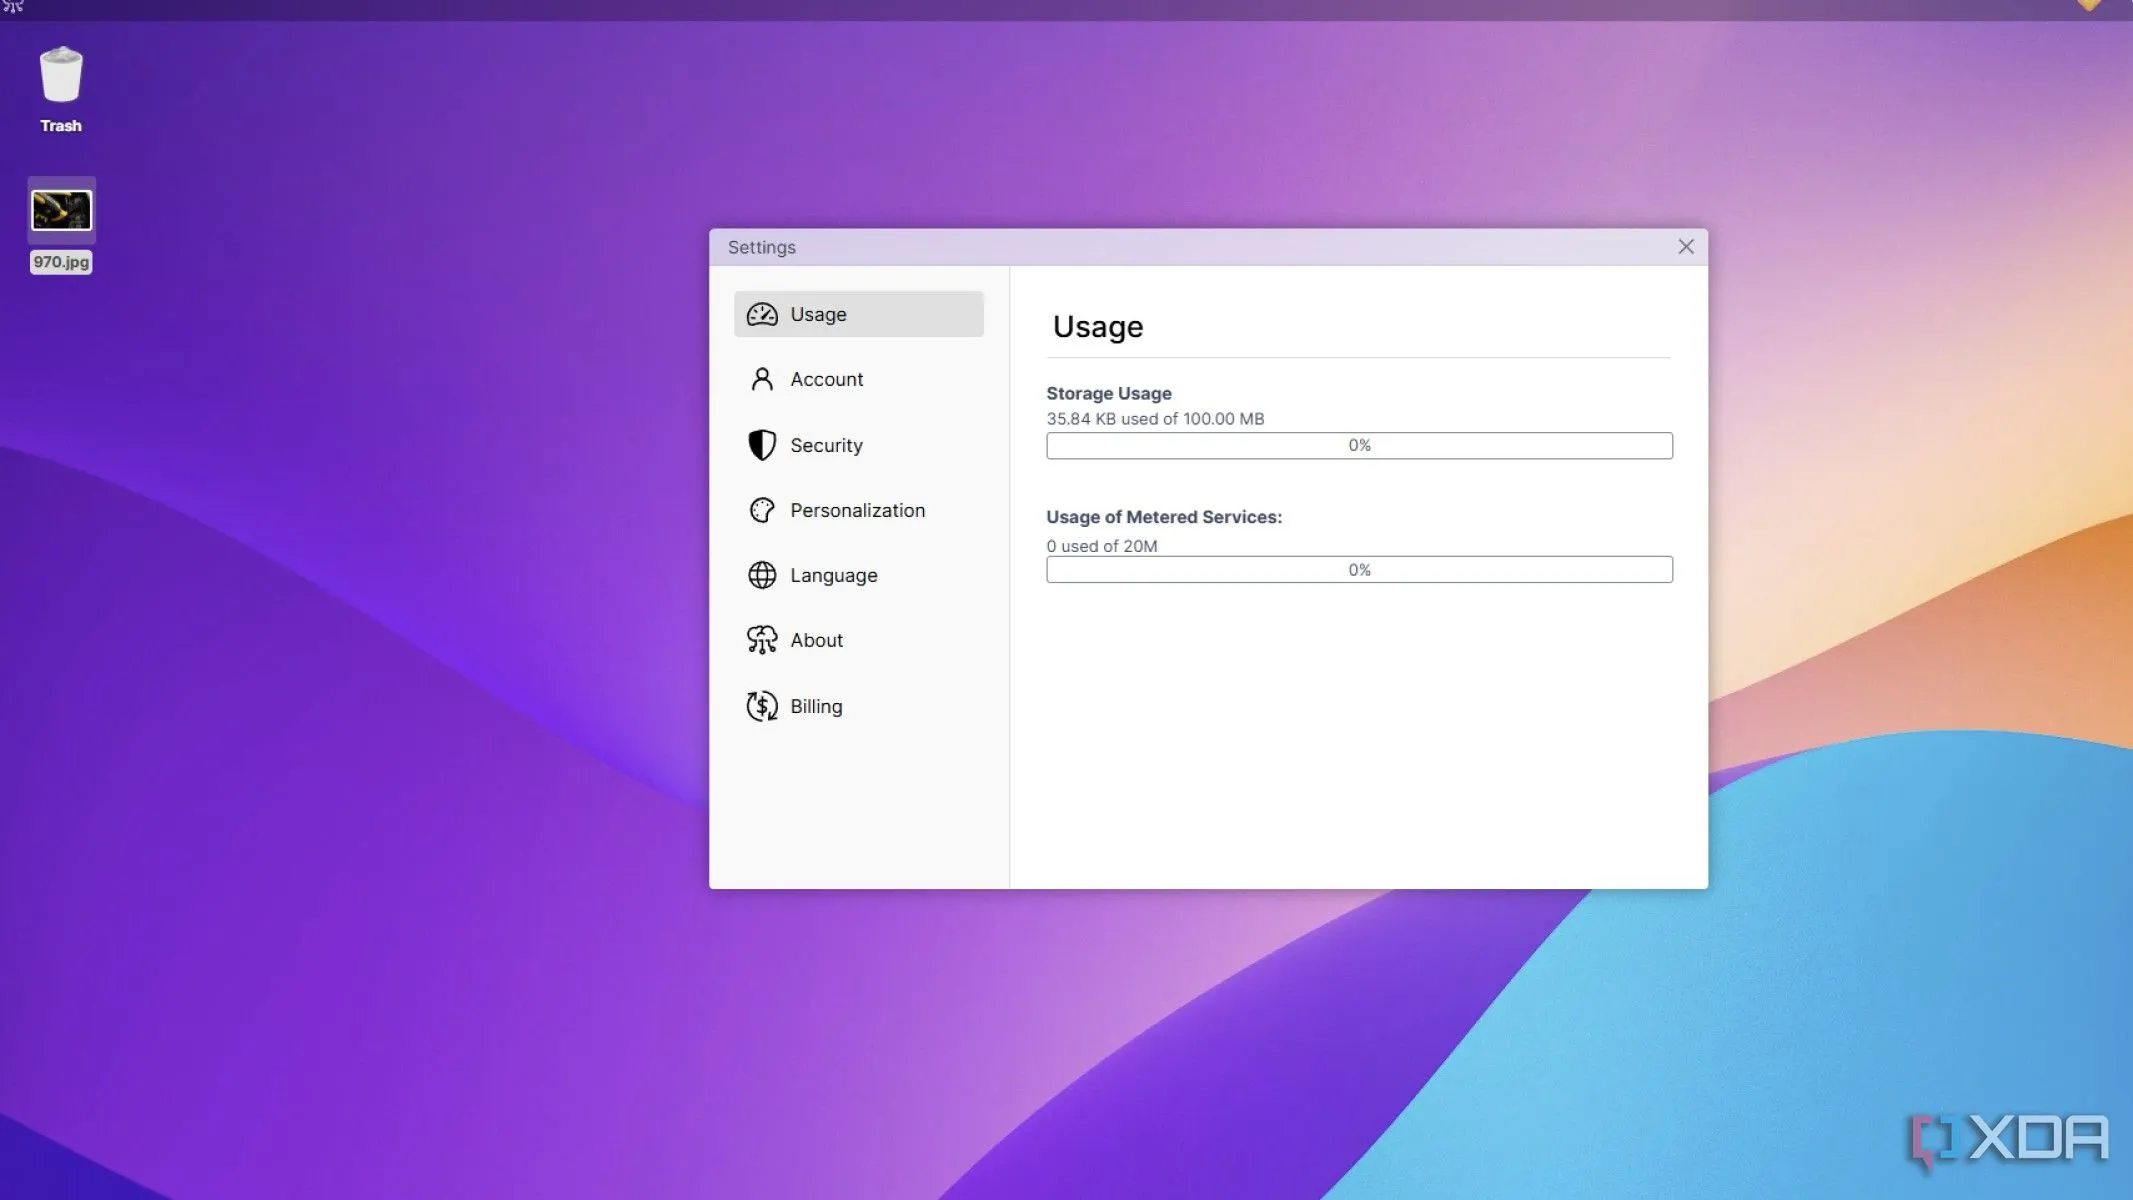Click the 'Trash' desktop label

coord(61,126)
